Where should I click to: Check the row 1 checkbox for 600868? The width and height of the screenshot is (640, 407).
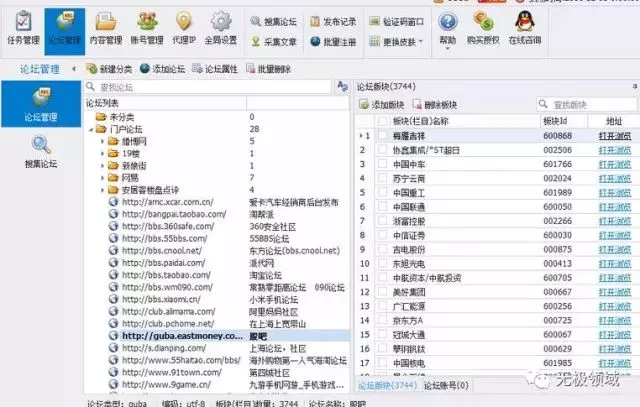click(382, 136)
